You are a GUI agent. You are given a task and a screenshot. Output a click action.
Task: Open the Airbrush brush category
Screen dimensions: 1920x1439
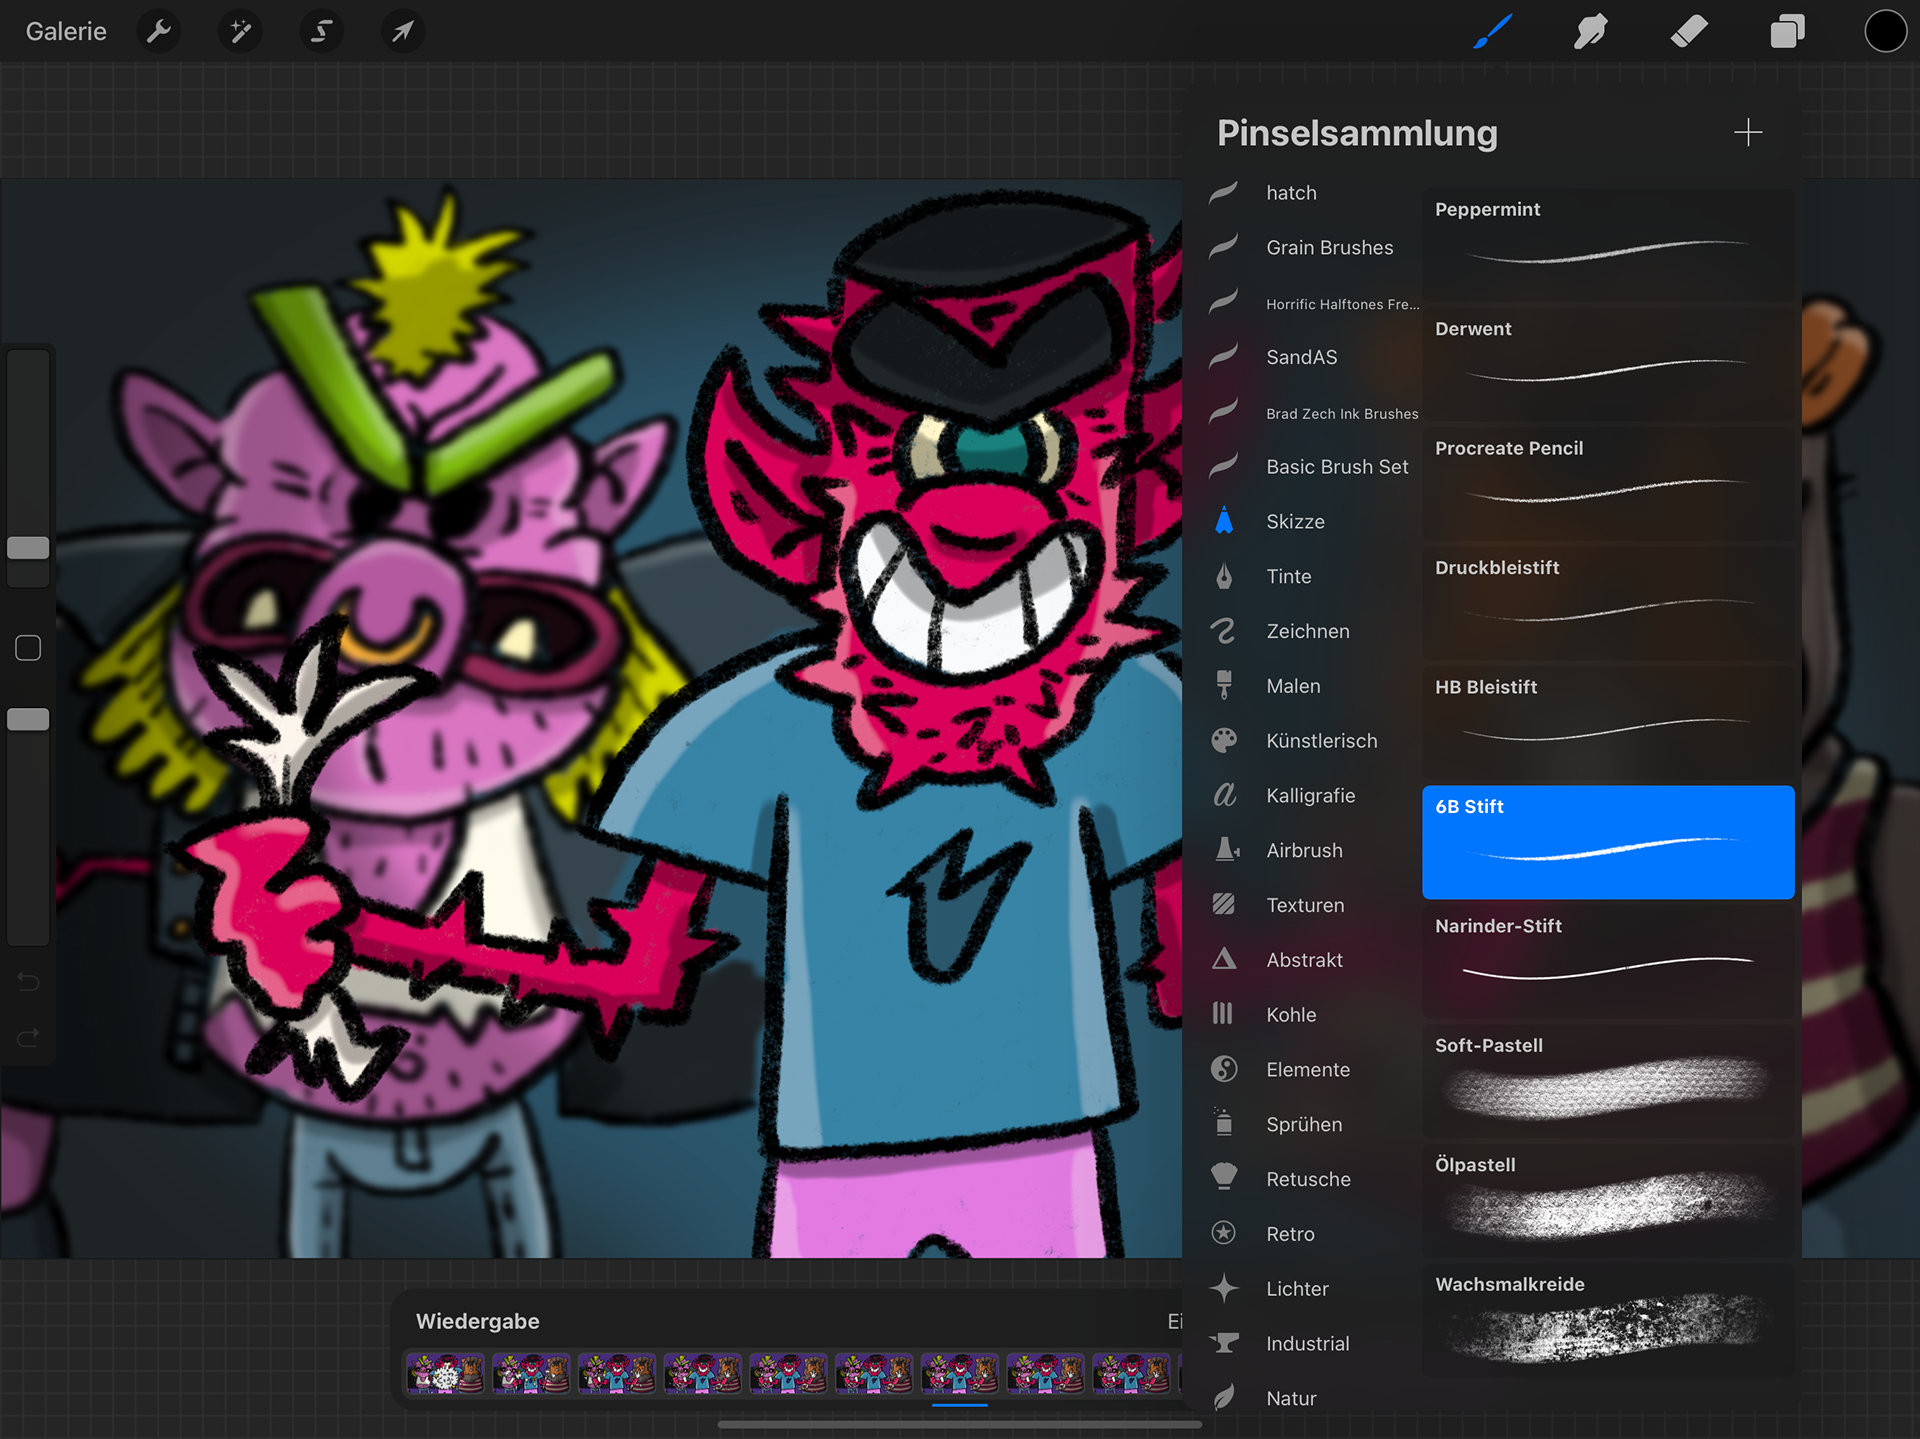click(x=1304, y=851)
